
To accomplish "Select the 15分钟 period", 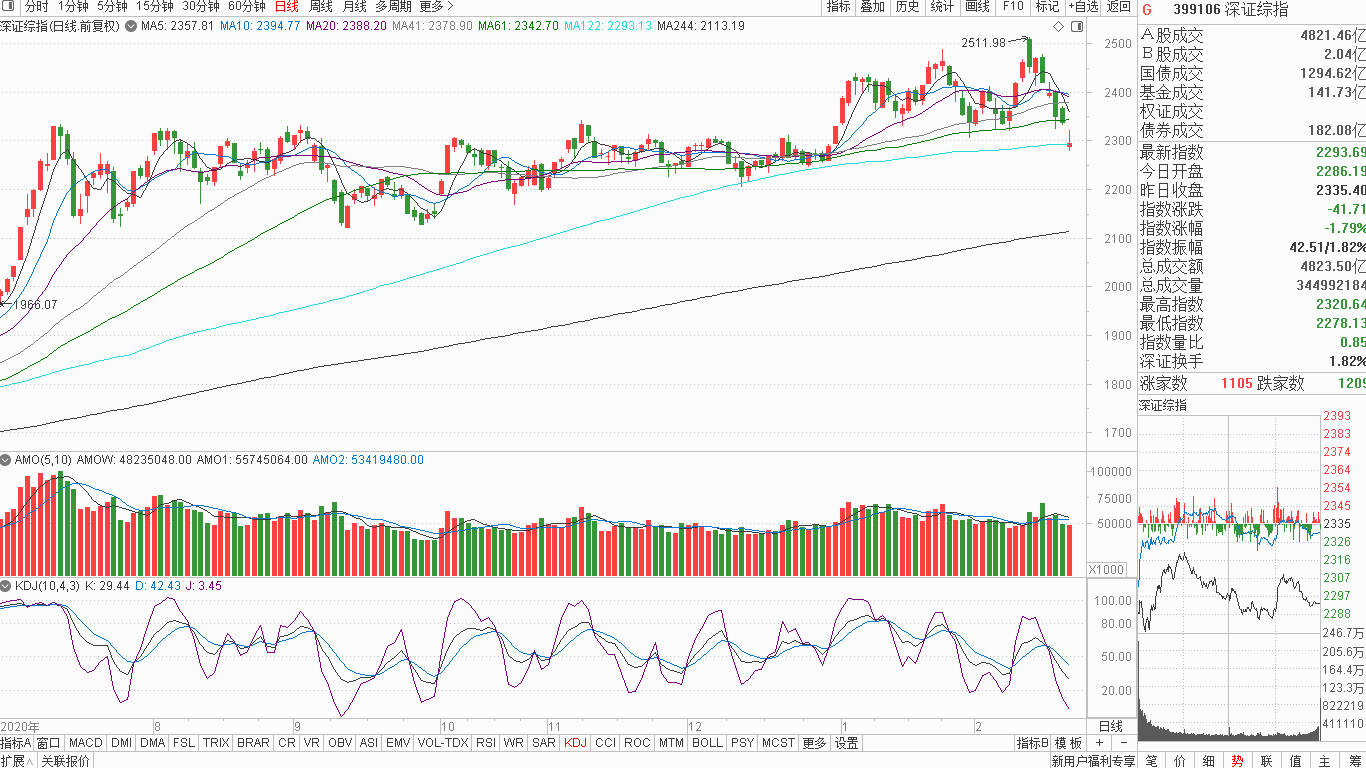I will (154, 6).
